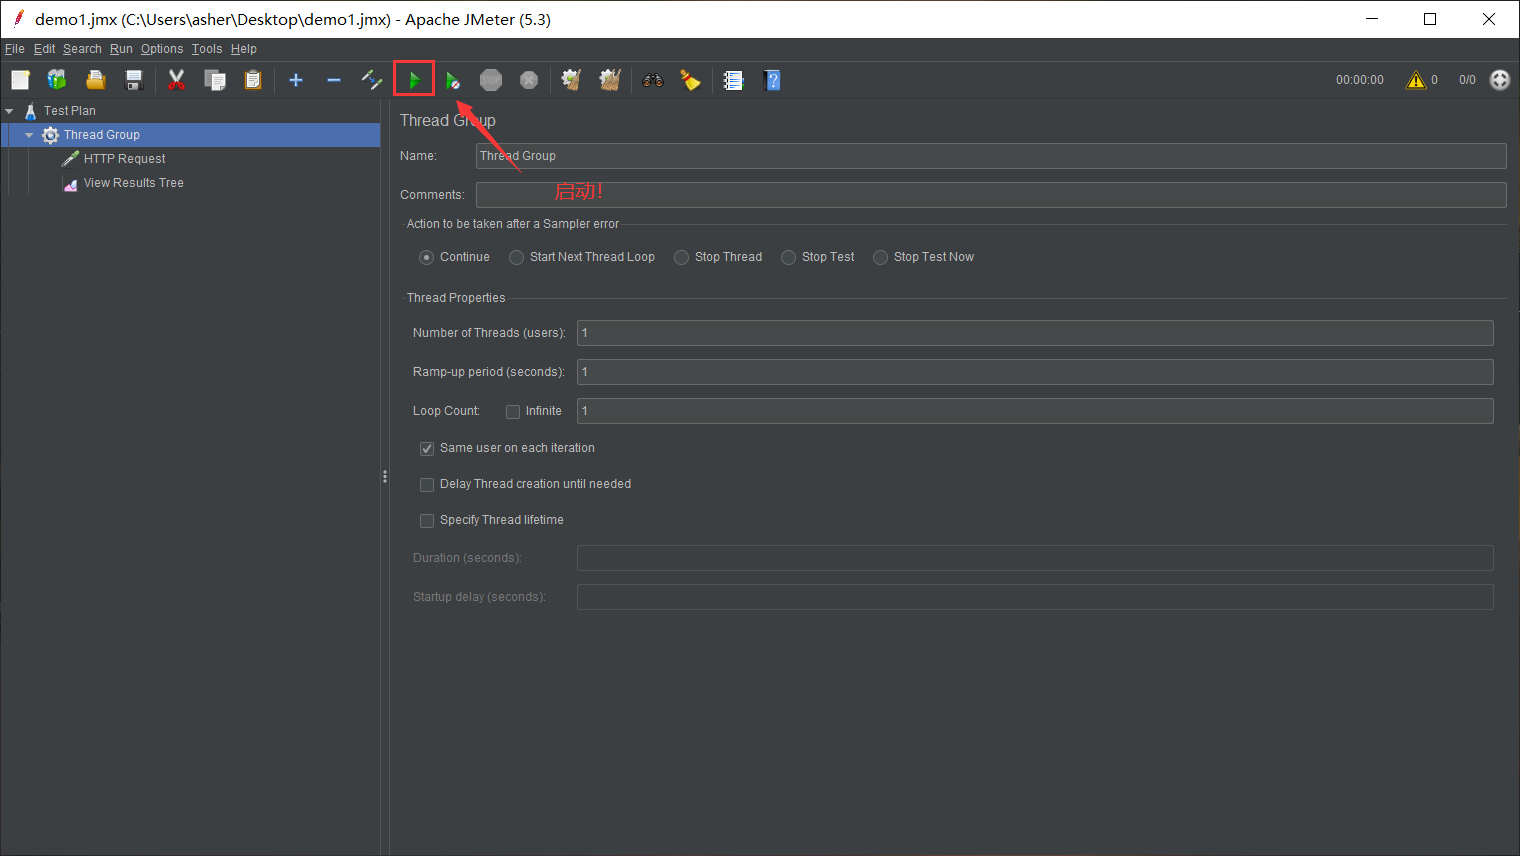1520x856 pixels.
Task: Select HTTP Request in the tree
Action: [x=124, y=159]
